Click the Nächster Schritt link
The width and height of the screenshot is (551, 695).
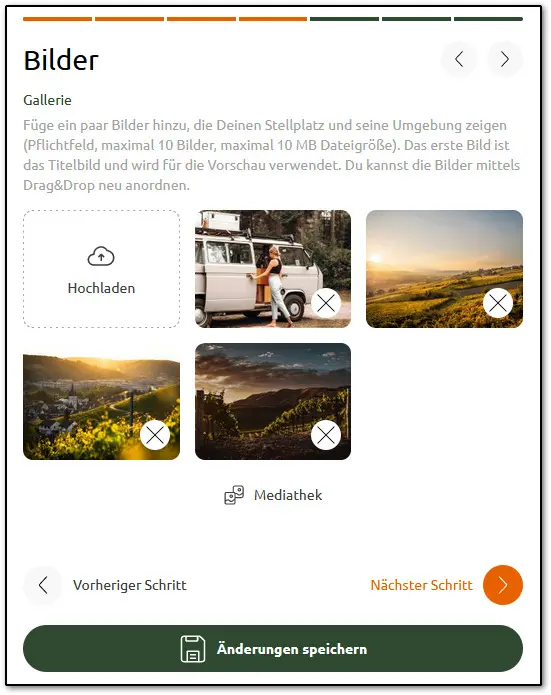coord(422,585)
